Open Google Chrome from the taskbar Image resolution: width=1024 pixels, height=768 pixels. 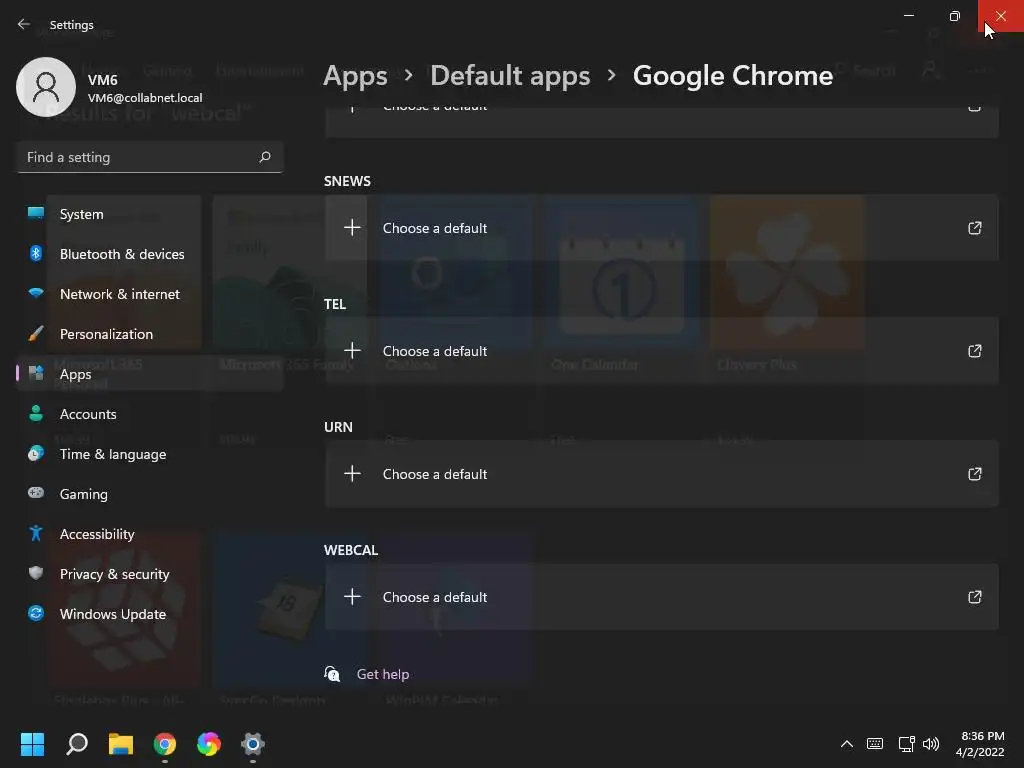(x=165, y=744)
